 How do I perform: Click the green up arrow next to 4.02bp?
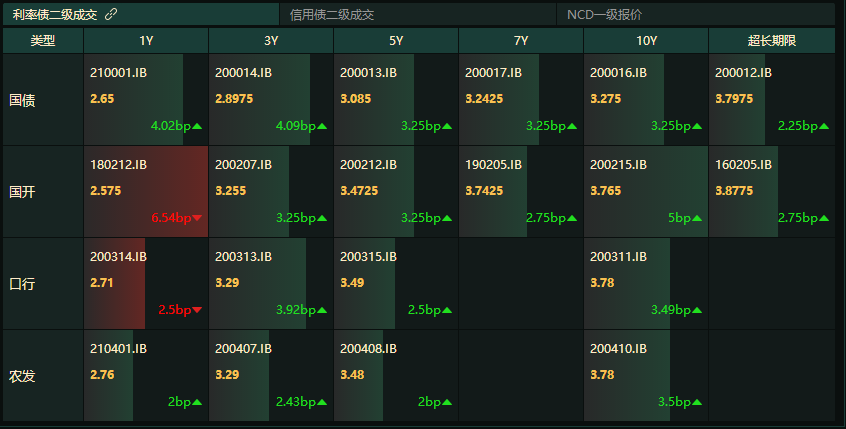[x=197, y=126]
